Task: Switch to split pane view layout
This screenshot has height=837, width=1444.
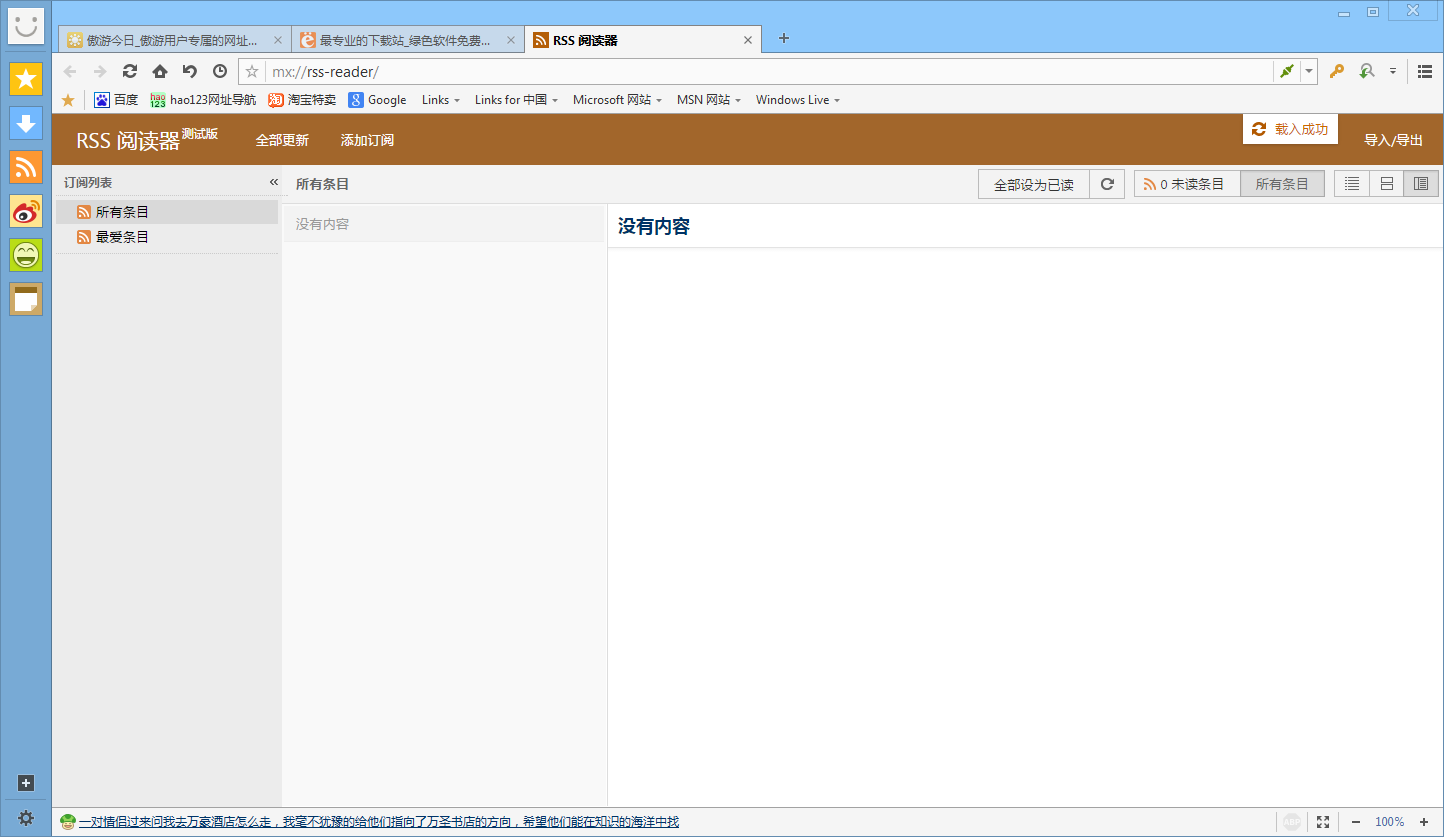Action: tap(1421, 184)
